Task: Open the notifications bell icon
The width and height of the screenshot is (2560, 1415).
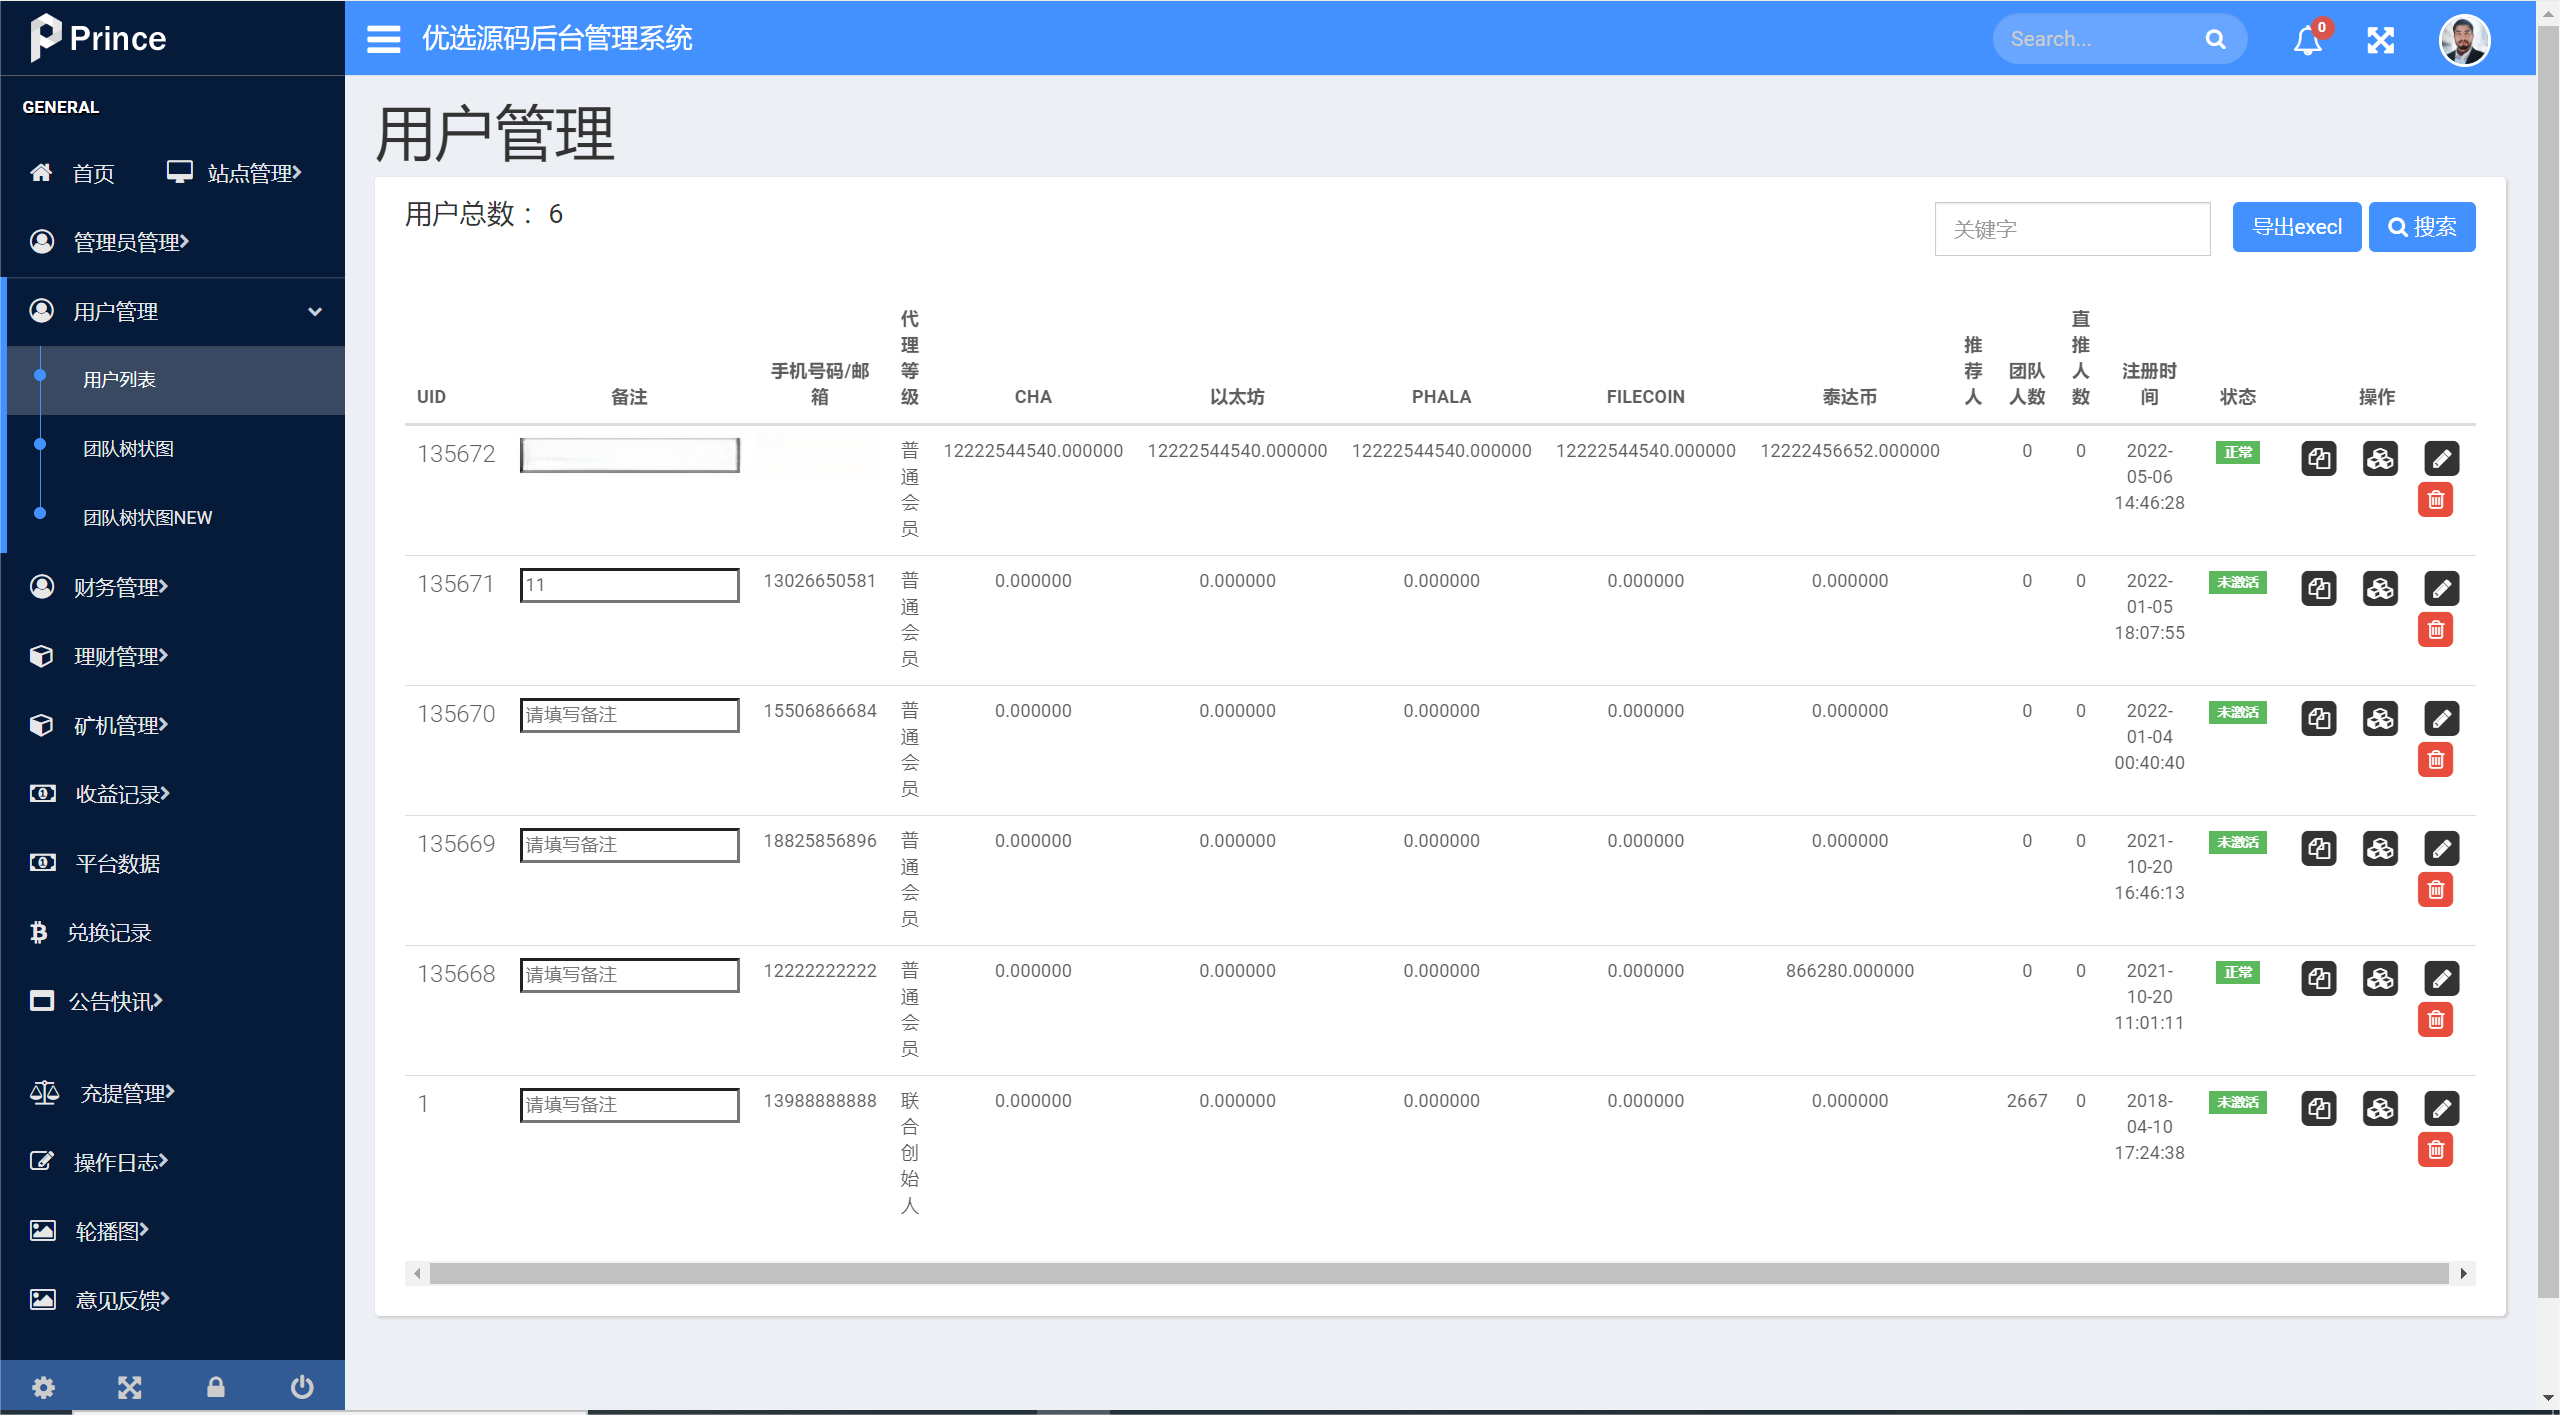Action: [x=2307, y=40]
